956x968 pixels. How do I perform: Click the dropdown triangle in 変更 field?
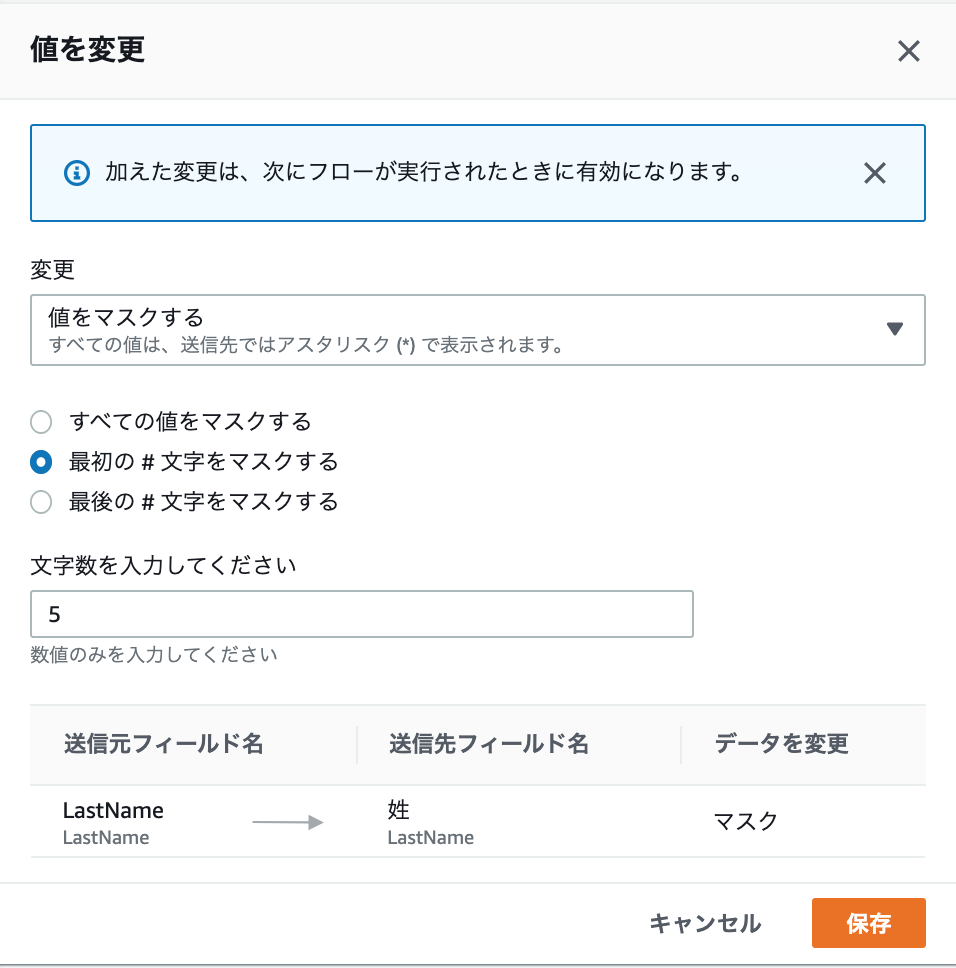895,329
